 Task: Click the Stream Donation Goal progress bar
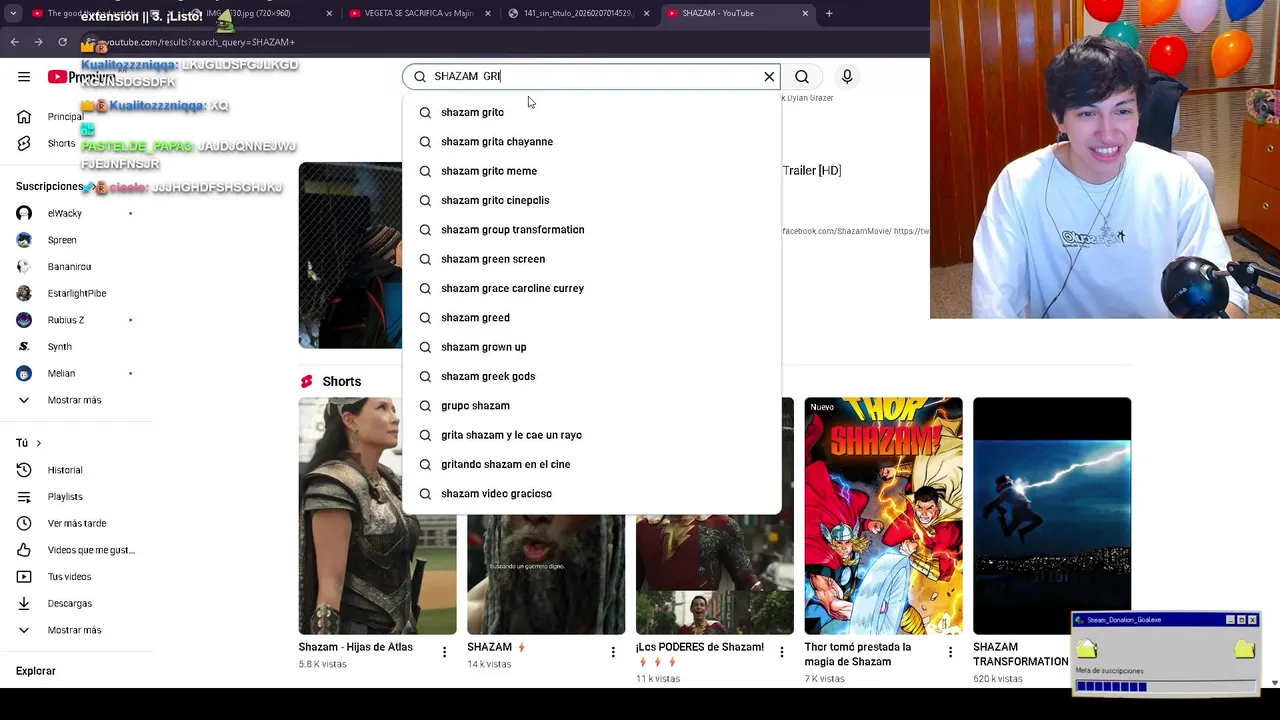click(x=1165, y=687)
